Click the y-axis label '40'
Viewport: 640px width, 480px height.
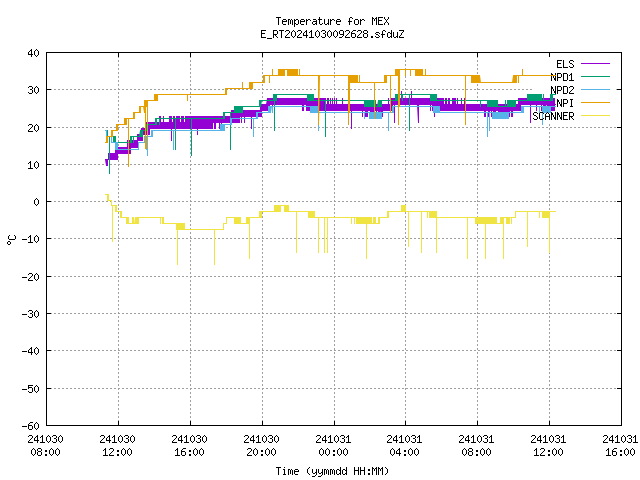33,53
